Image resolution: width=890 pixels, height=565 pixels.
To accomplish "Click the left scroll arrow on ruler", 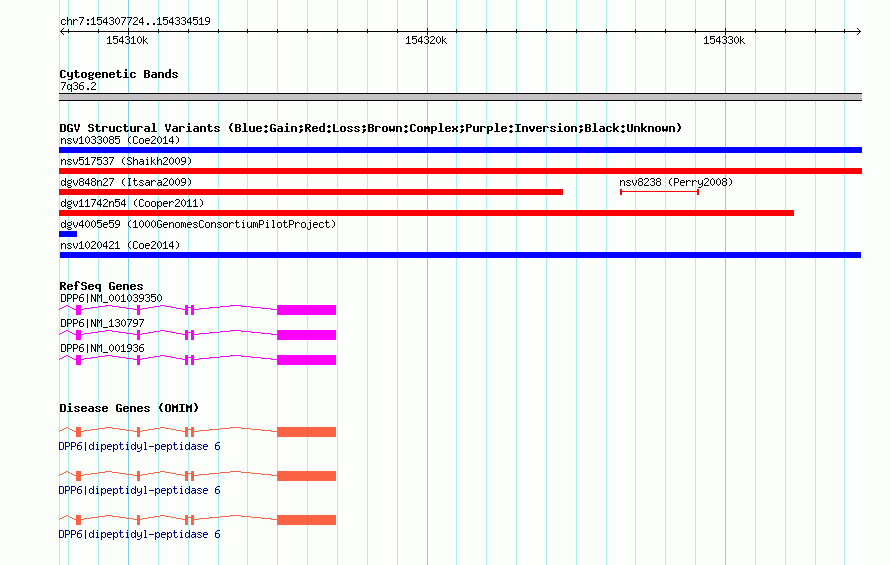I will [63, 31].
